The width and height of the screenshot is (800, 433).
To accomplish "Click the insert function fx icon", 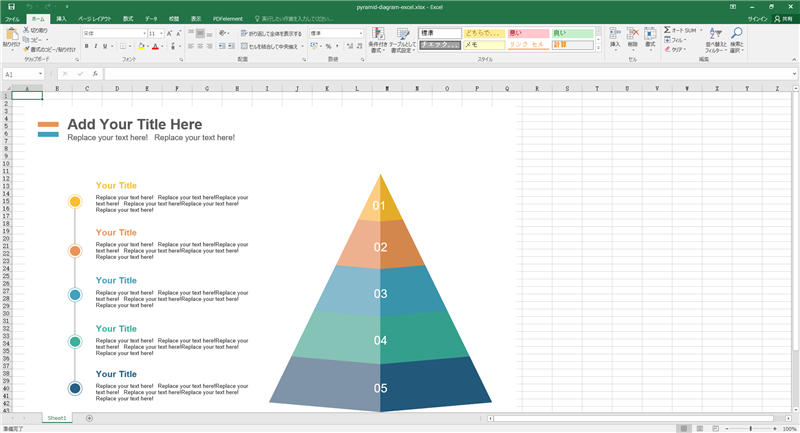I will click(x=95, y=73).
